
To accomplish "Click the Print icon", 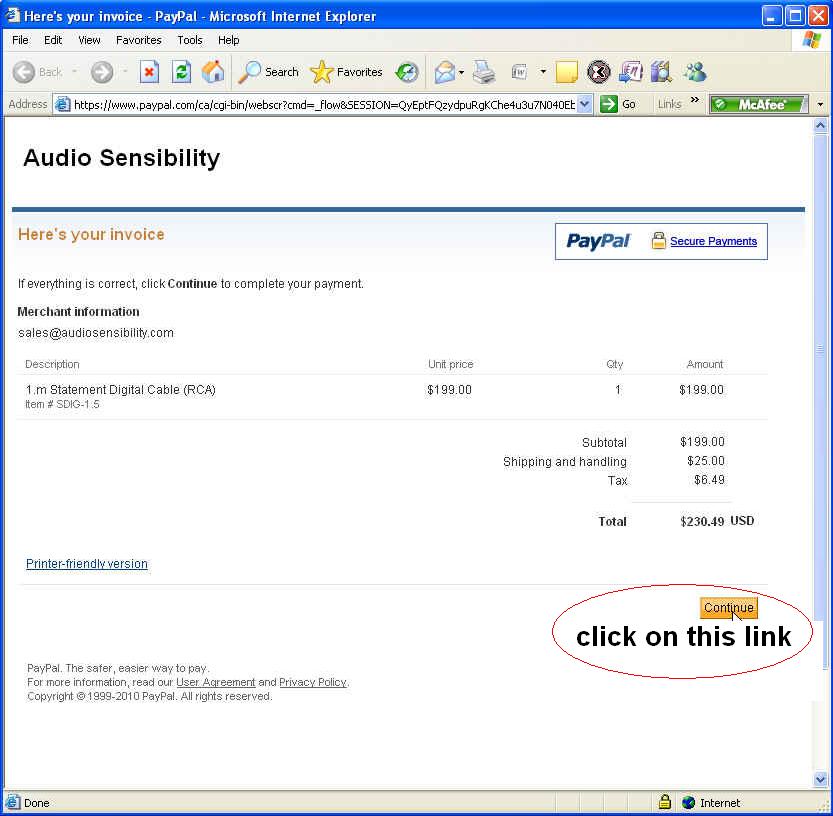I will point(484,72).
